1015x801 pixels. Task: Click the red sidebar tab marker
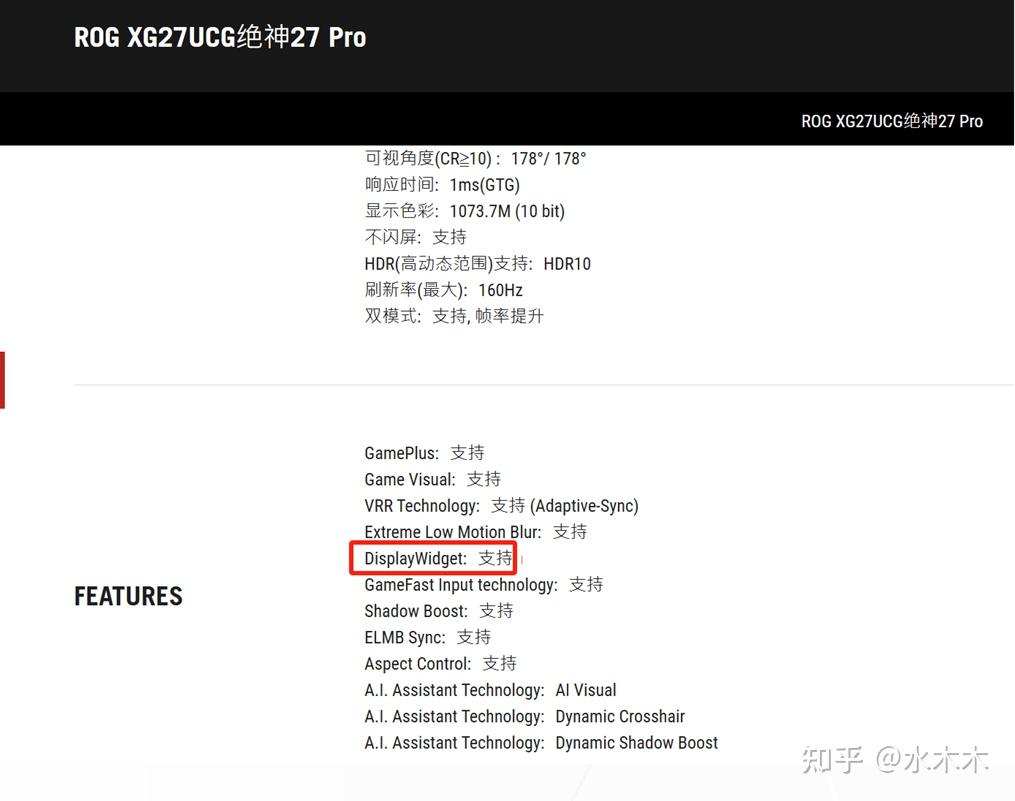(3, 379)
